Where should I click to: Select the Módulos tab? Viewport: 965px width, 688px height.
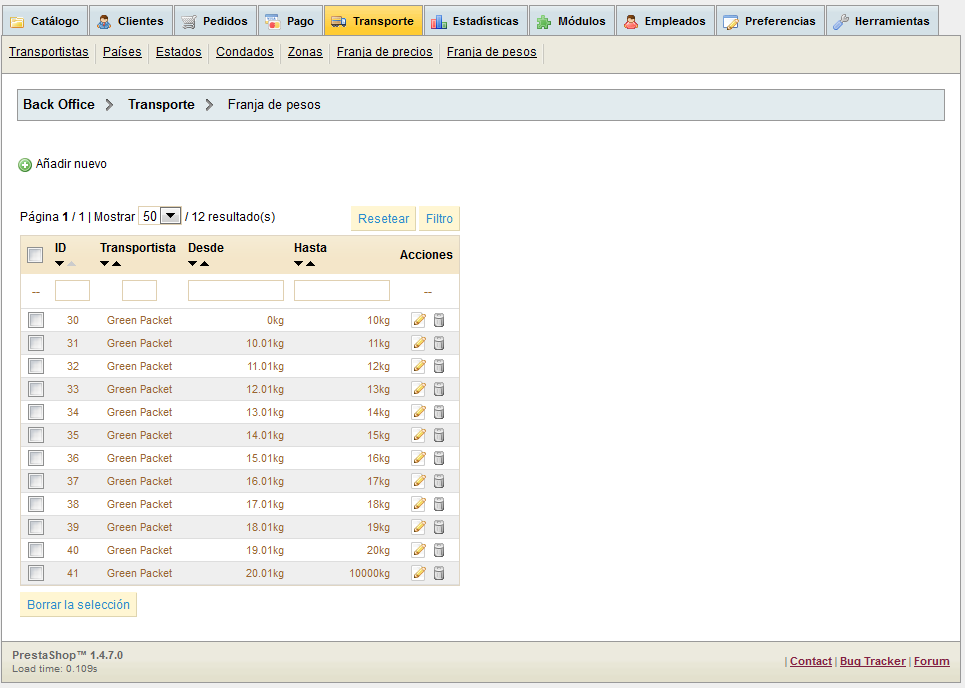click(x=572, y=21)
